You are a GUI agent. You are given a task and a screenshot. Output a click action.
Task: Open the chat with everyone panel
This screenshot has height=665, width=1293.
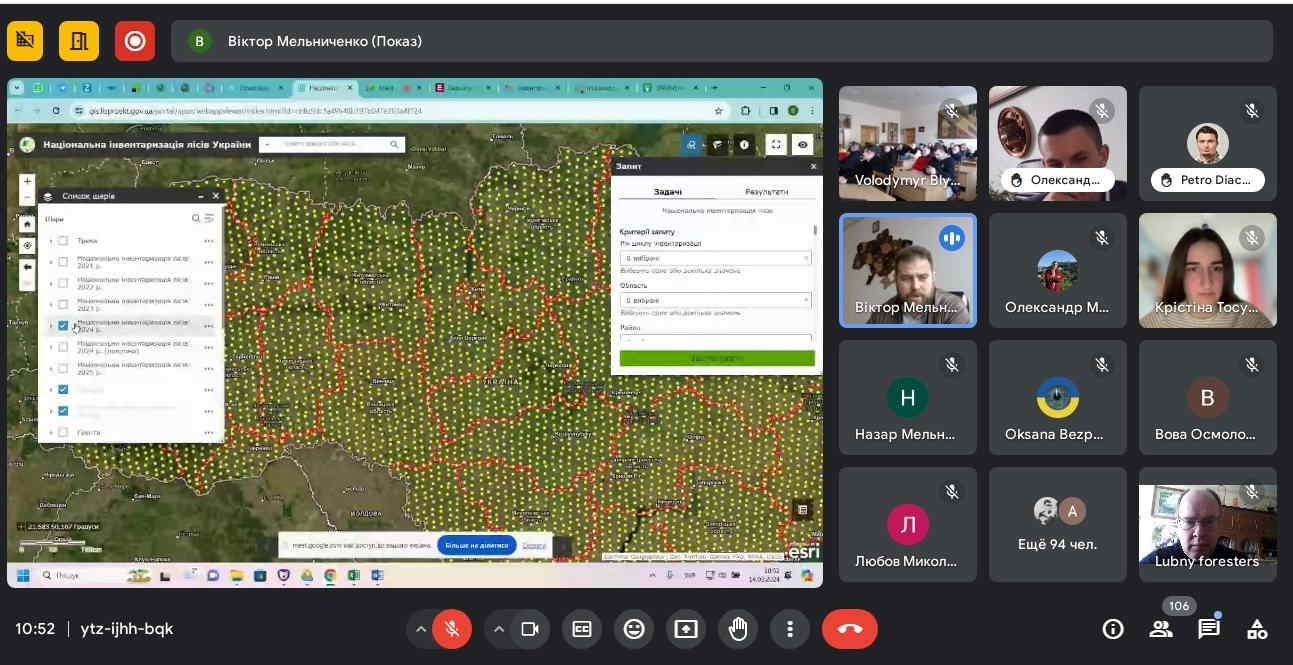pyautogui.click(x=1209, y=629)
